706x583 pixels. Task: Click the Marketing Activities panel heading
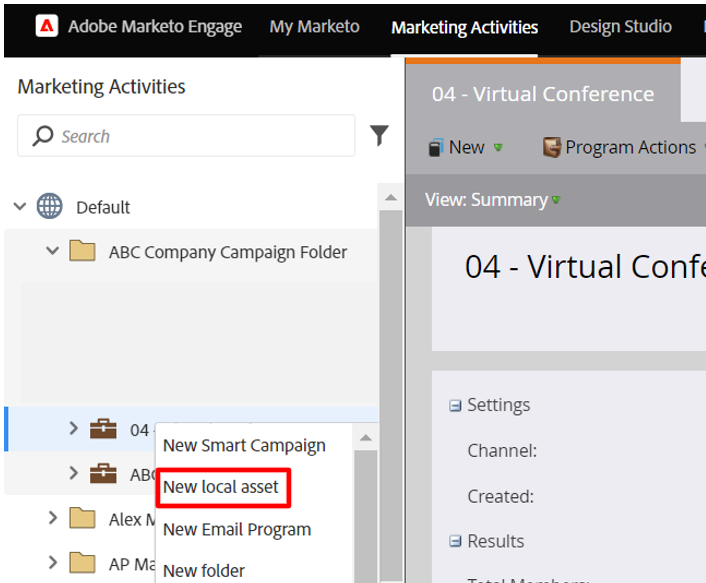[x=101, y=86]
